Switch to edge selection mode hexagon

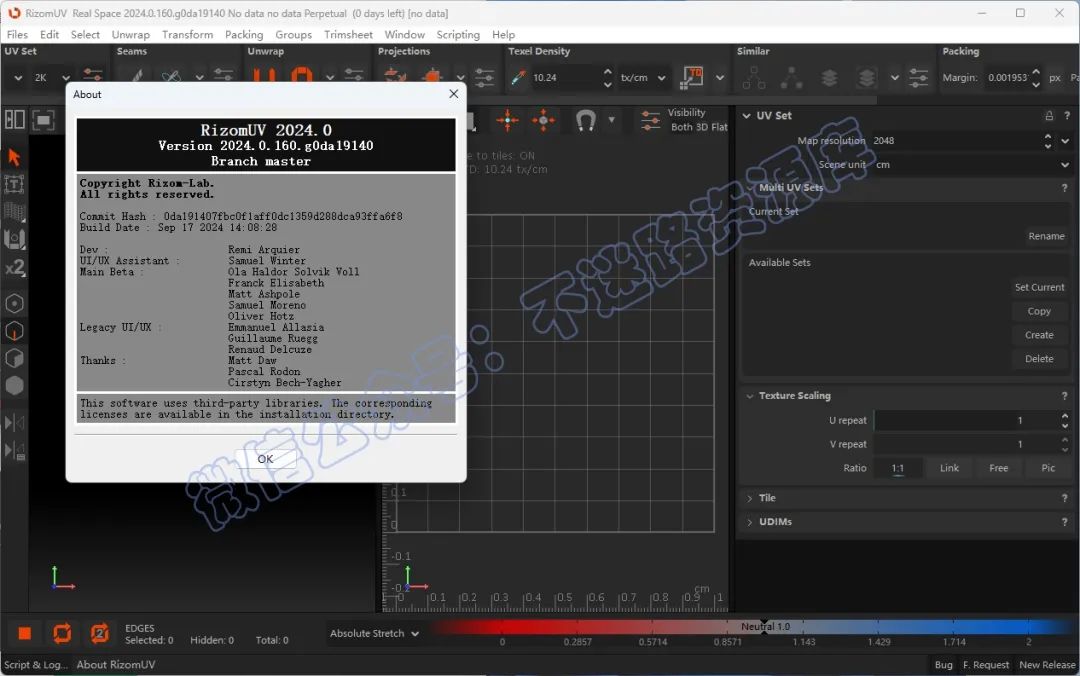(14, 331)
